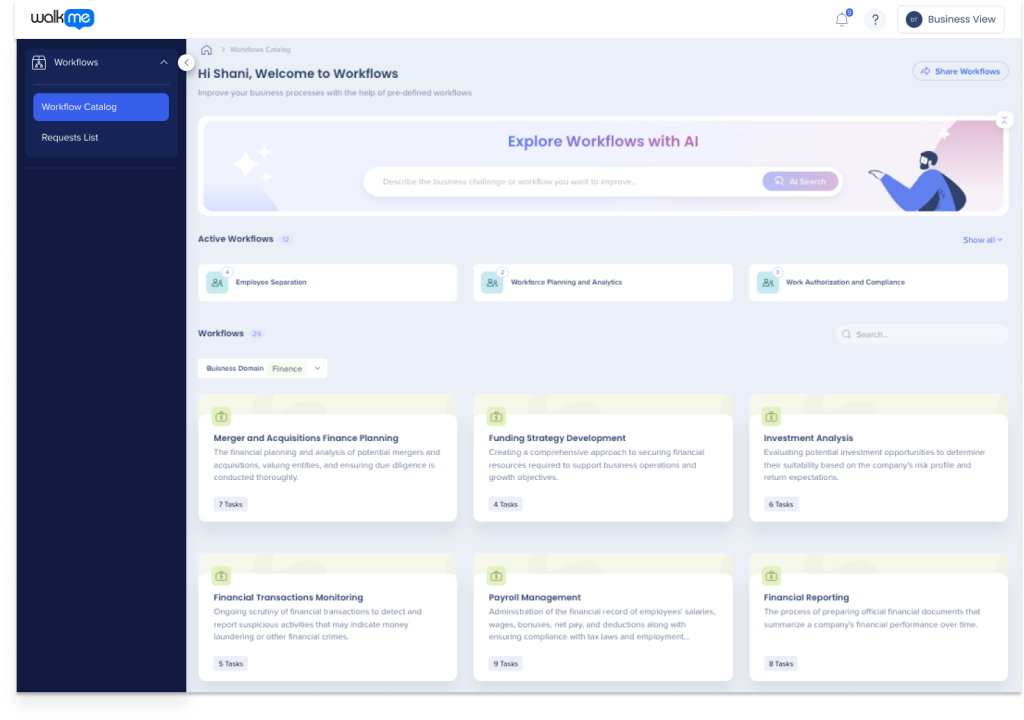This screenshot has height=720, width=1024.
Task: Click the Workforce Planning and Analytics icon
Action: tap(492, 283)
